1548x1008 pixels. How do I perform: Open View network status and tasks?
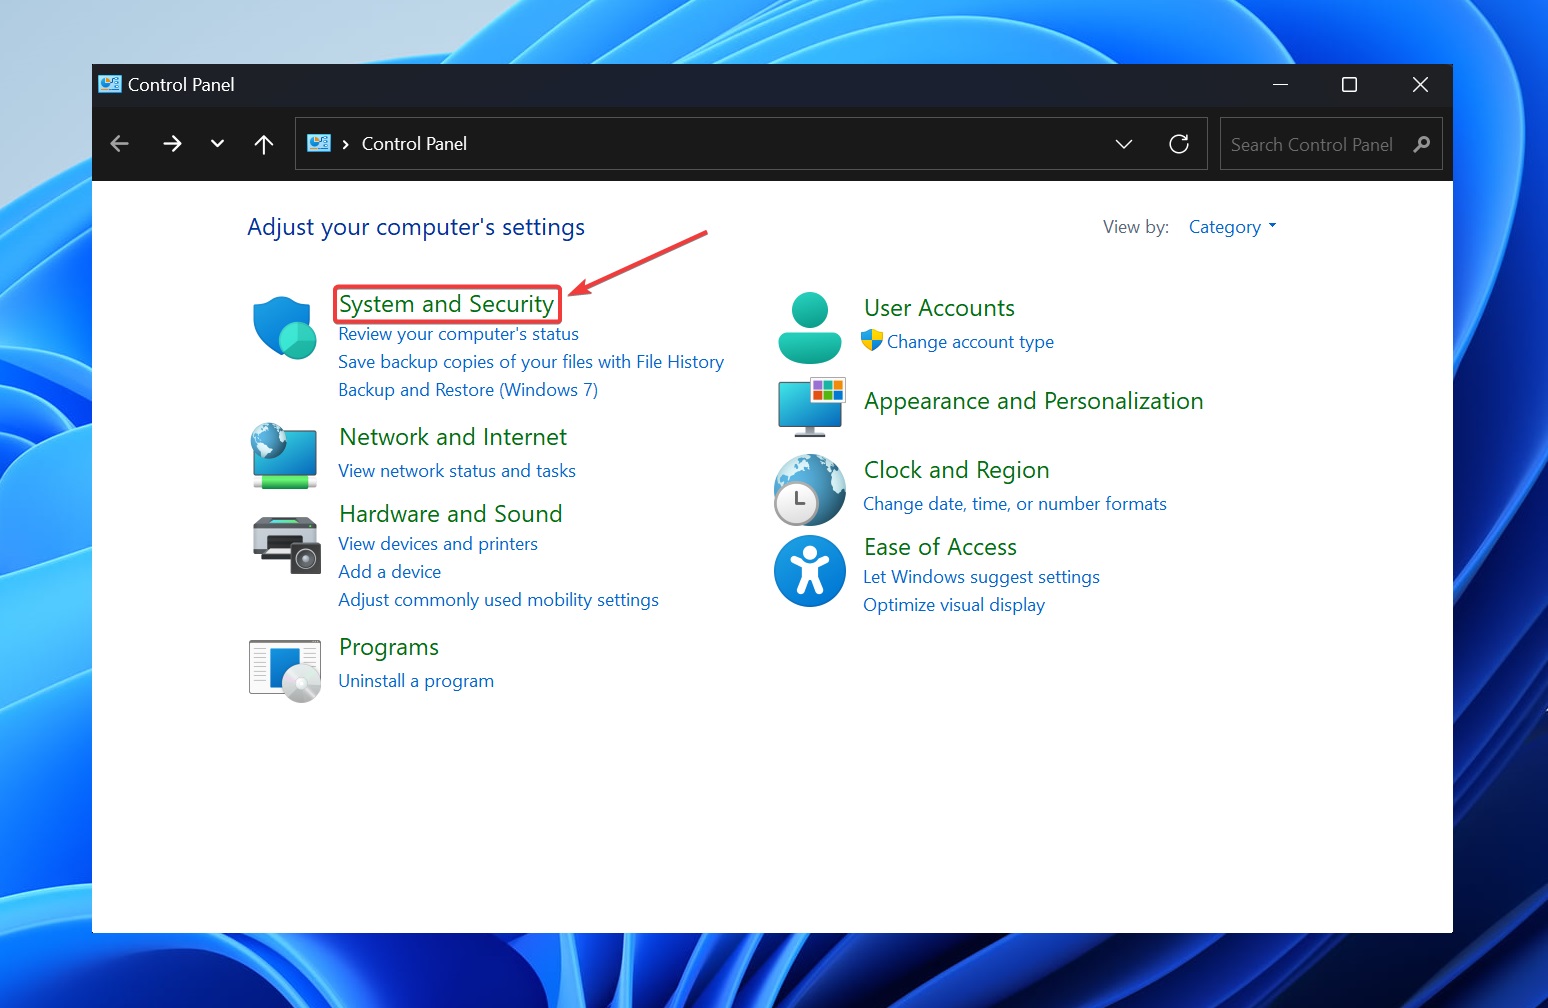457,471
